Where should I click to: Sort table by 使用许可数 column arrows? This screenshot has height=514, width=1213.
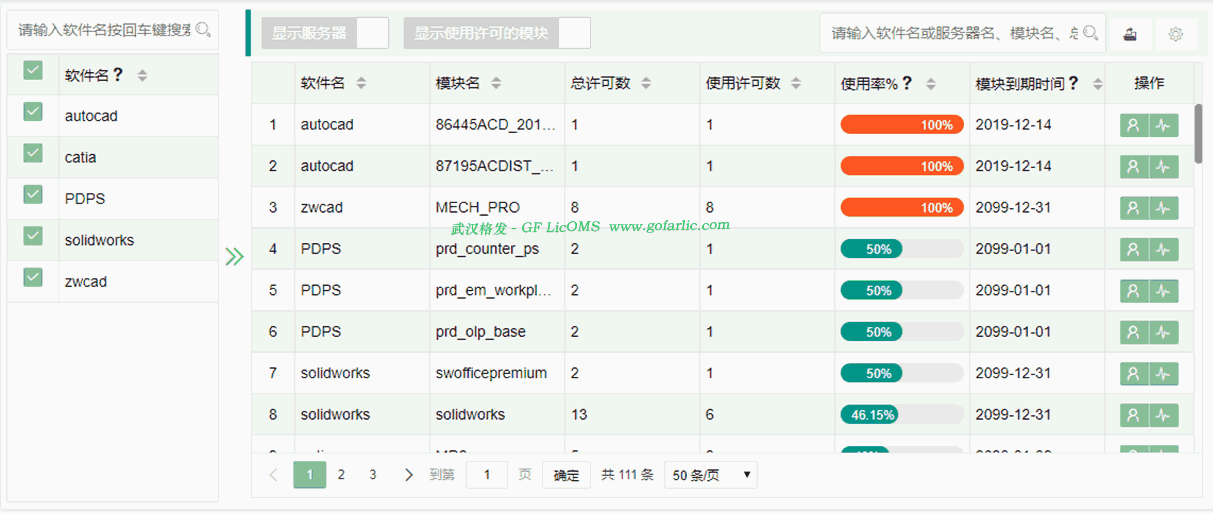click(x=796, y=83)
